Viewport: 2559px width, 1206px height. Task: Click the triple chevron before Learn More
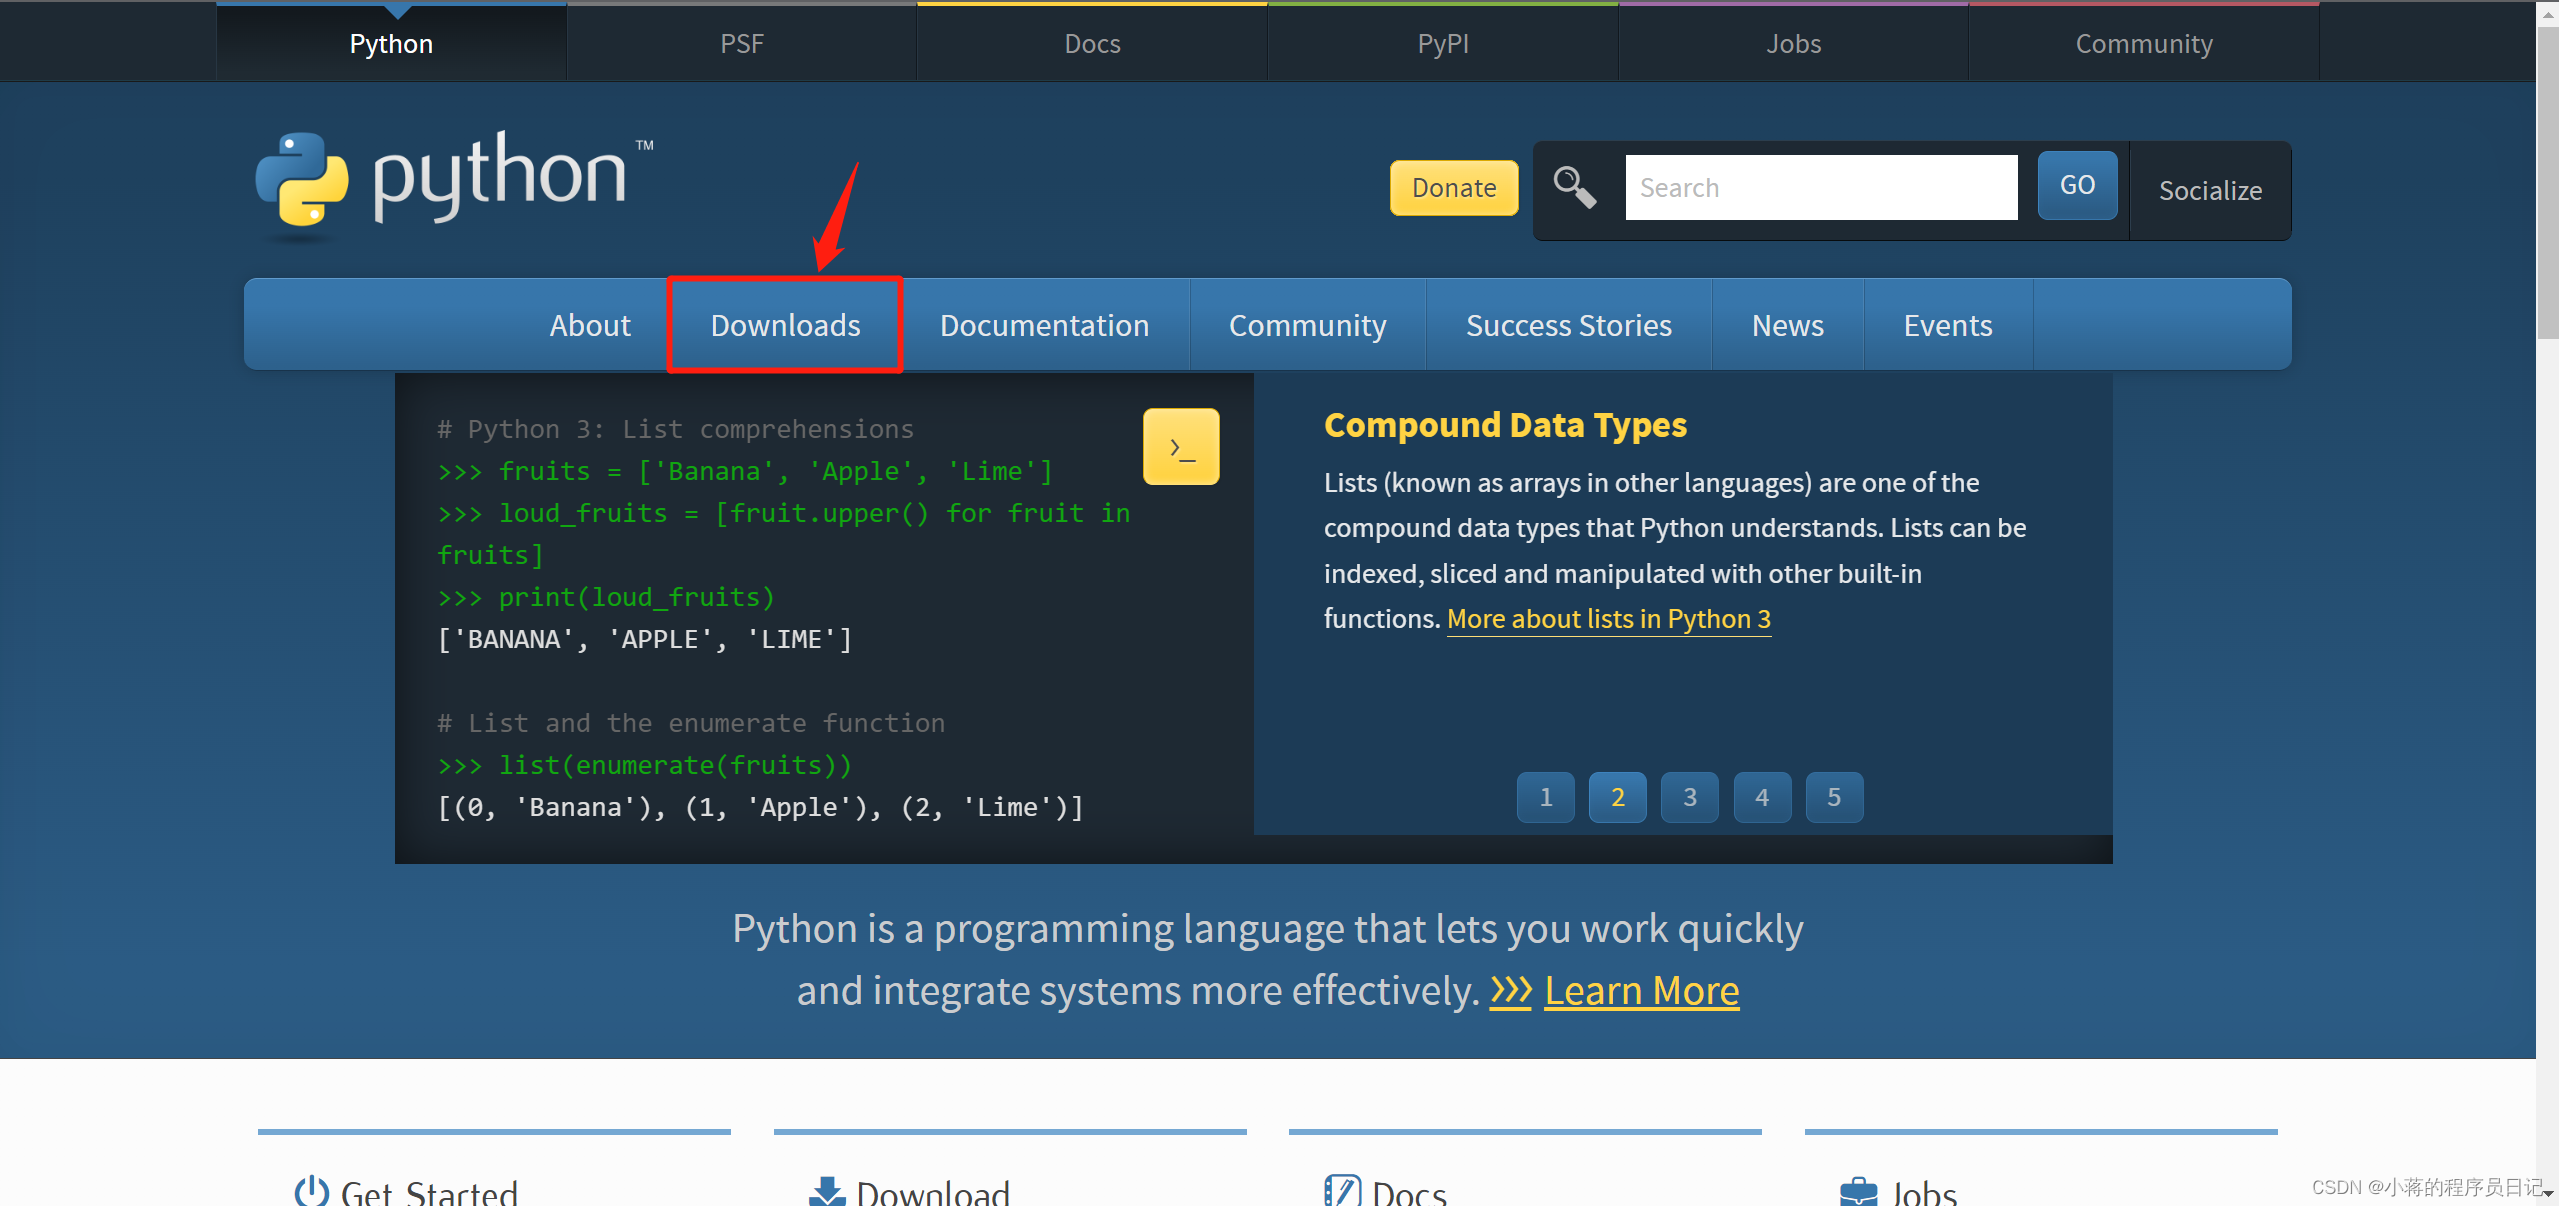coord(1510,991)
